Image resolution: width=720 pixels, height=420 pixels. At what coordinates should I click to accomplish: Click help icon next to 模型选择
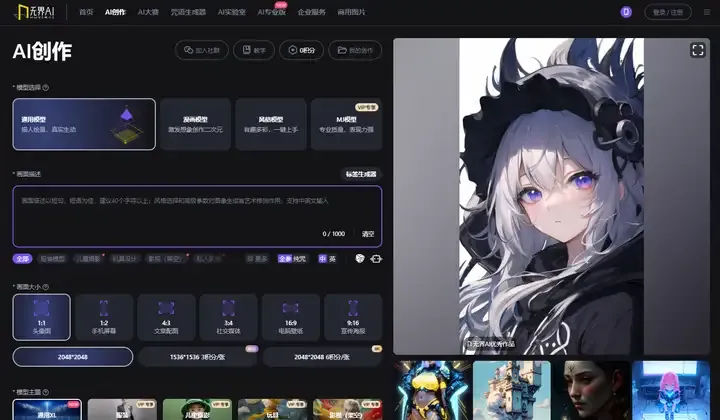45,88
